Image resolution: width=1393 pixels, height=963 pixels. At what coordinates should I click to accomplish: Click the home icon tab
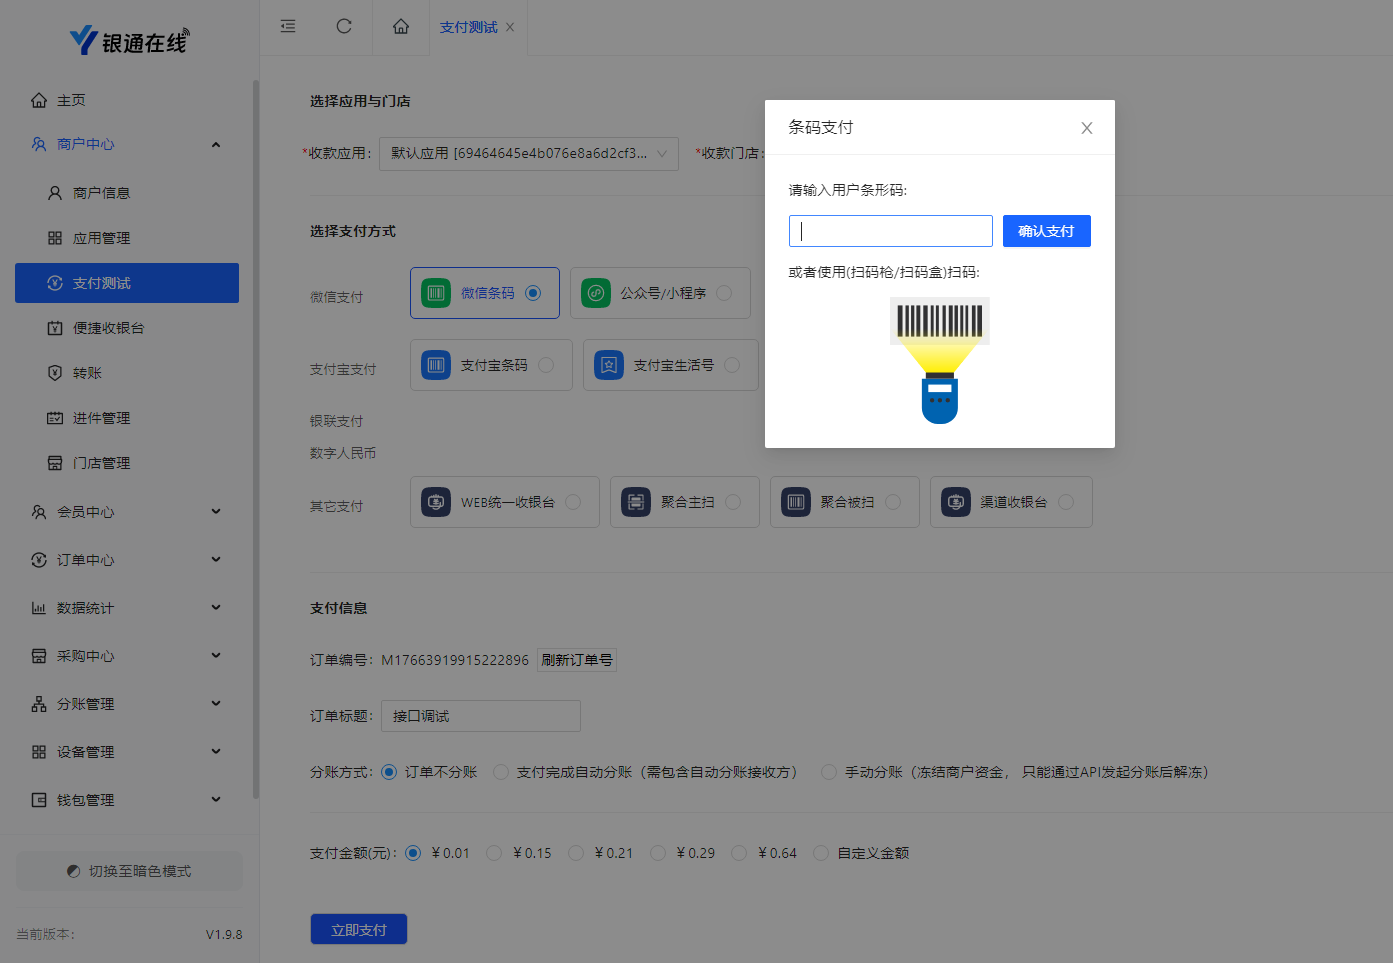point(401,27)
